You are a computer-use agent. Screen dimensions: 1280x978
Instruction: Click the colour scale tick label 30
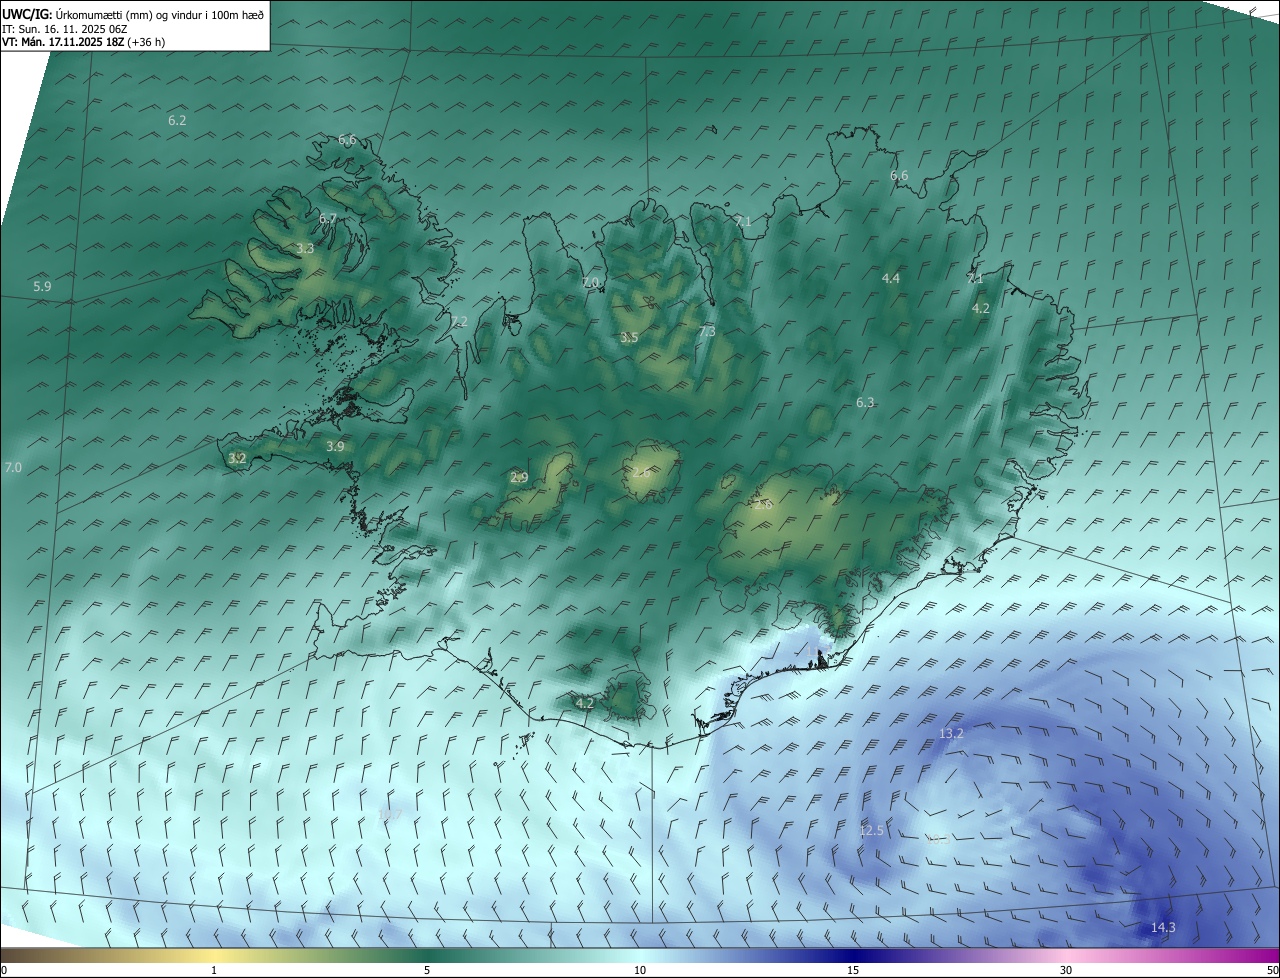[1066, 971]
